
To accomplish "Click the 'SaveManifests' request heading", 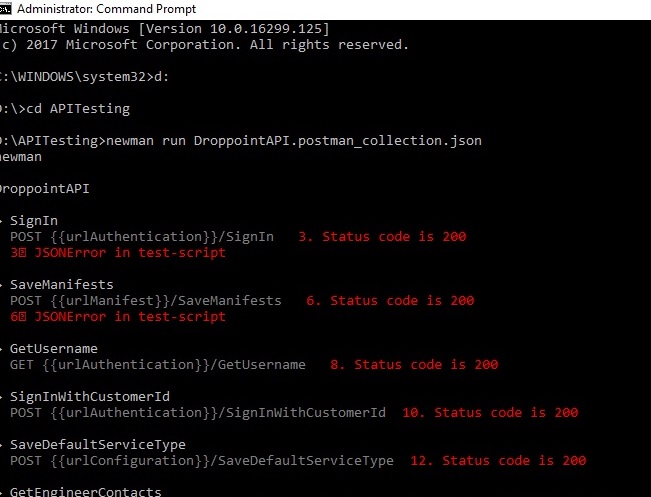I will click(x=62, y=285).
